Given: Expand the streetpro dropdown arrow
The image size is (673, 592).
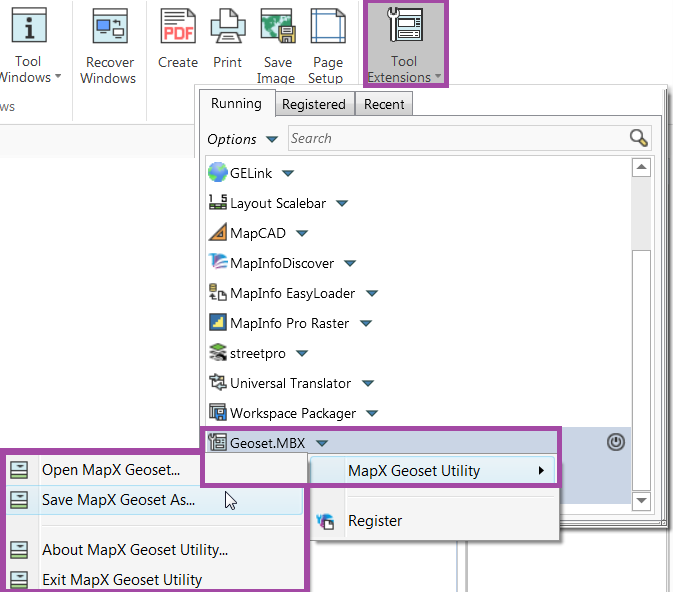Looking at the screenshot, I should (x=302, y=353).
